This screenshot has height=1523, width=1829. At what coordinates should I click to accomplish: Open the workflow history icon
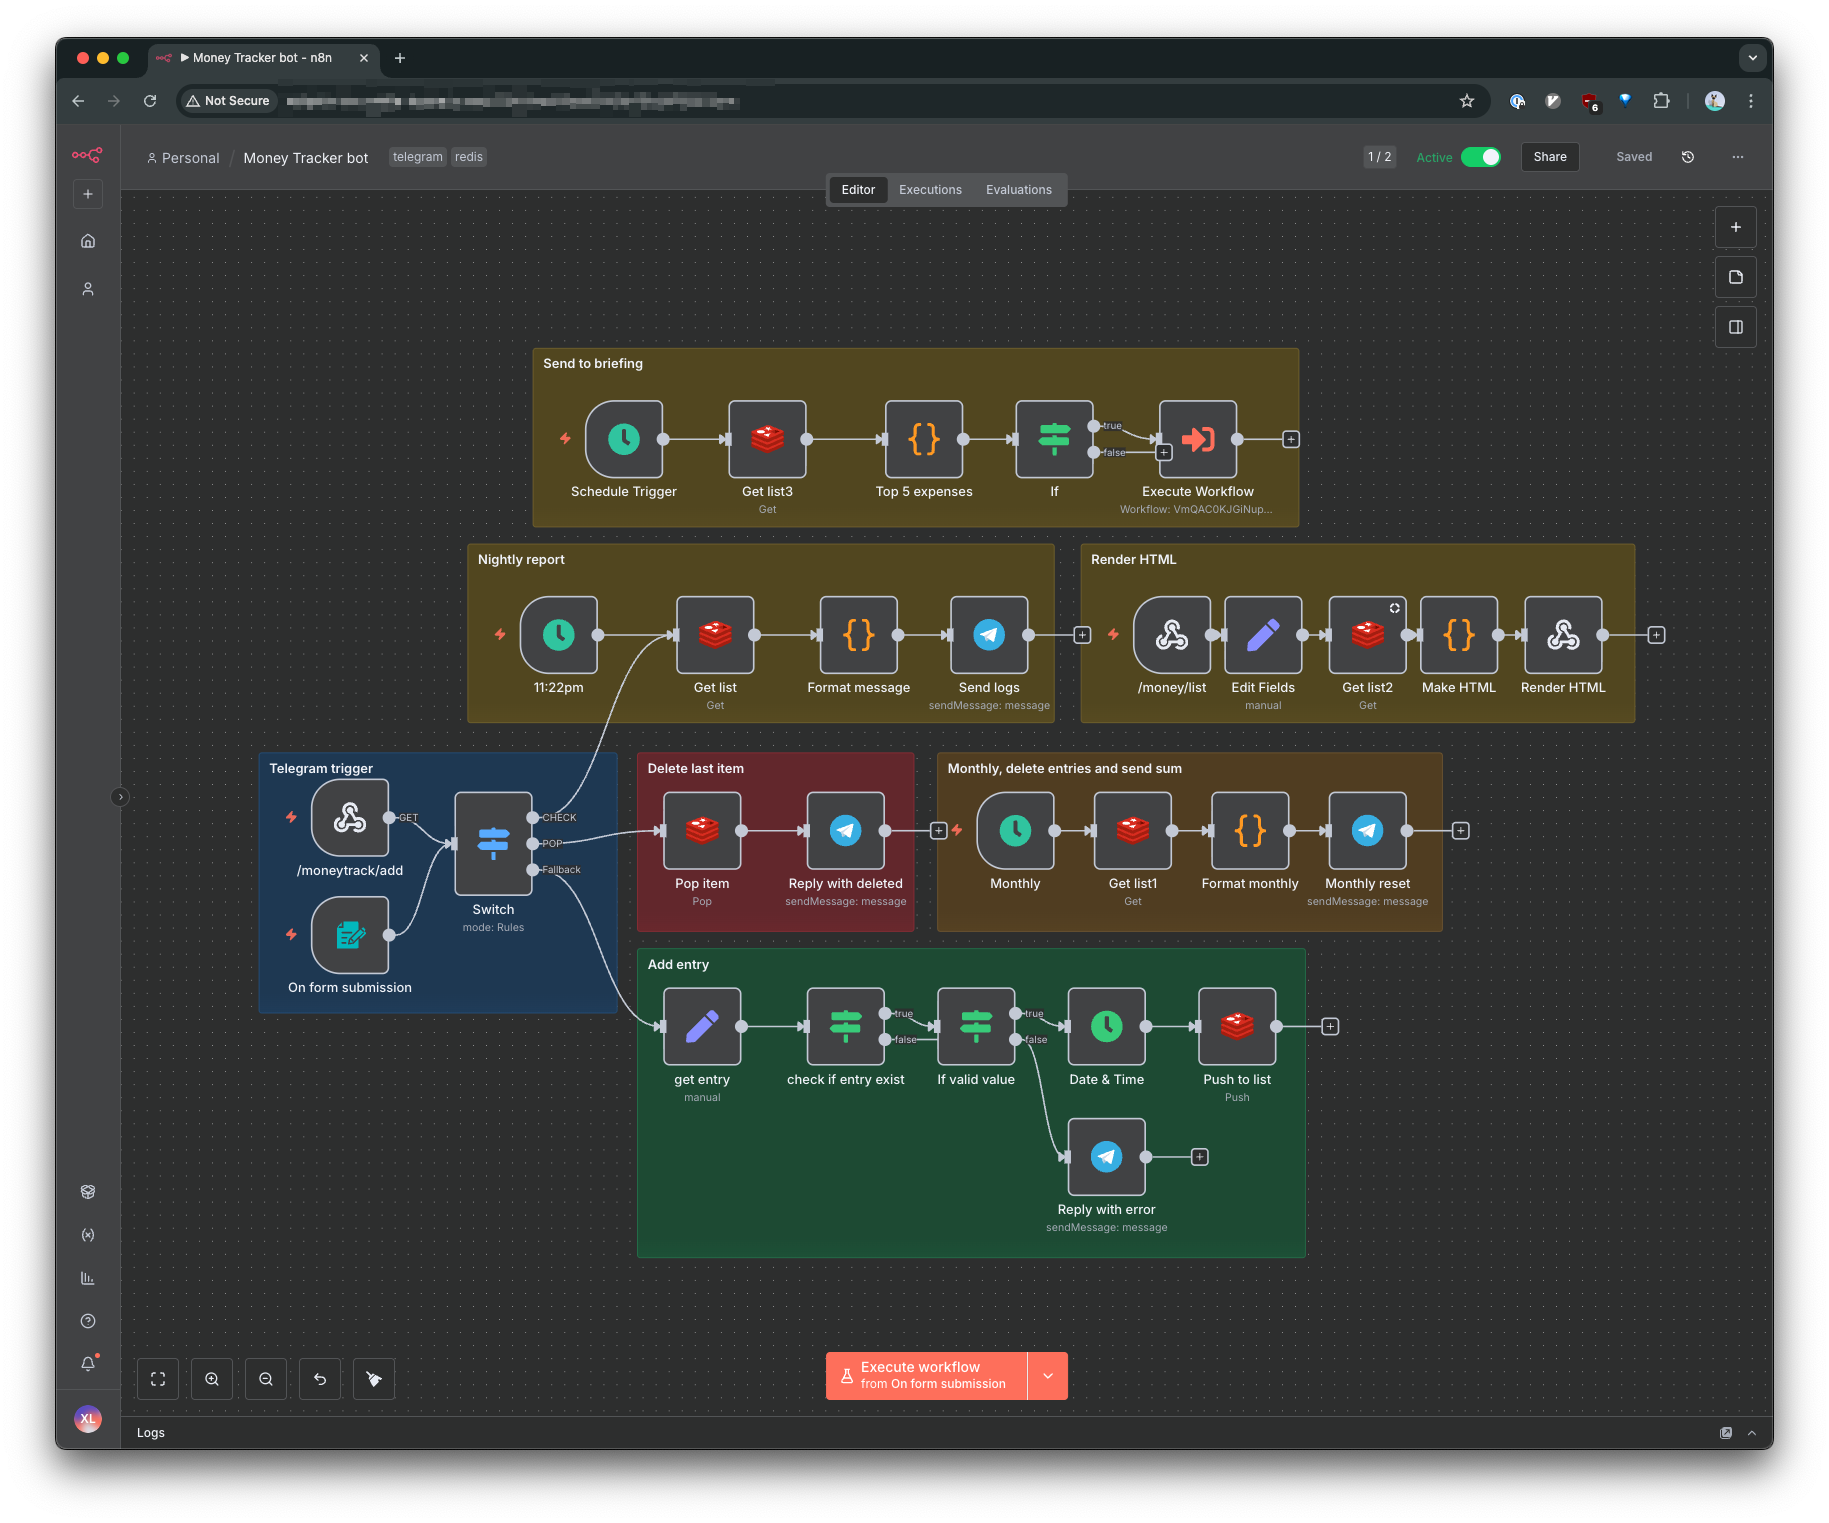pyautogui.click(x=1688, y=157)
